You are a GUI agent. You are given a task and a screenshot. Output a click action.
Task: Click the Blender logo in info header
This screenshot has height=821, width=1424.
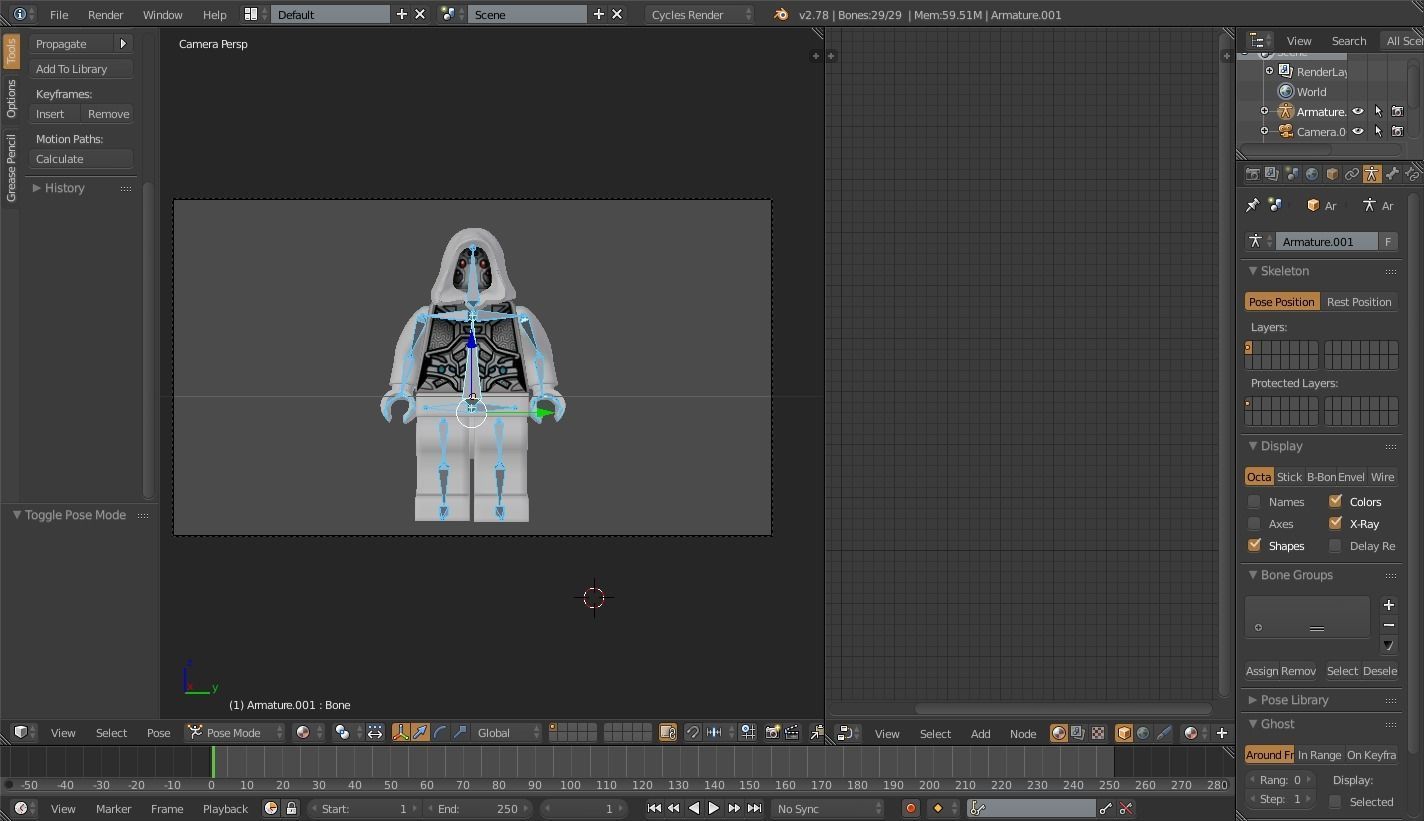click(781, 15)
